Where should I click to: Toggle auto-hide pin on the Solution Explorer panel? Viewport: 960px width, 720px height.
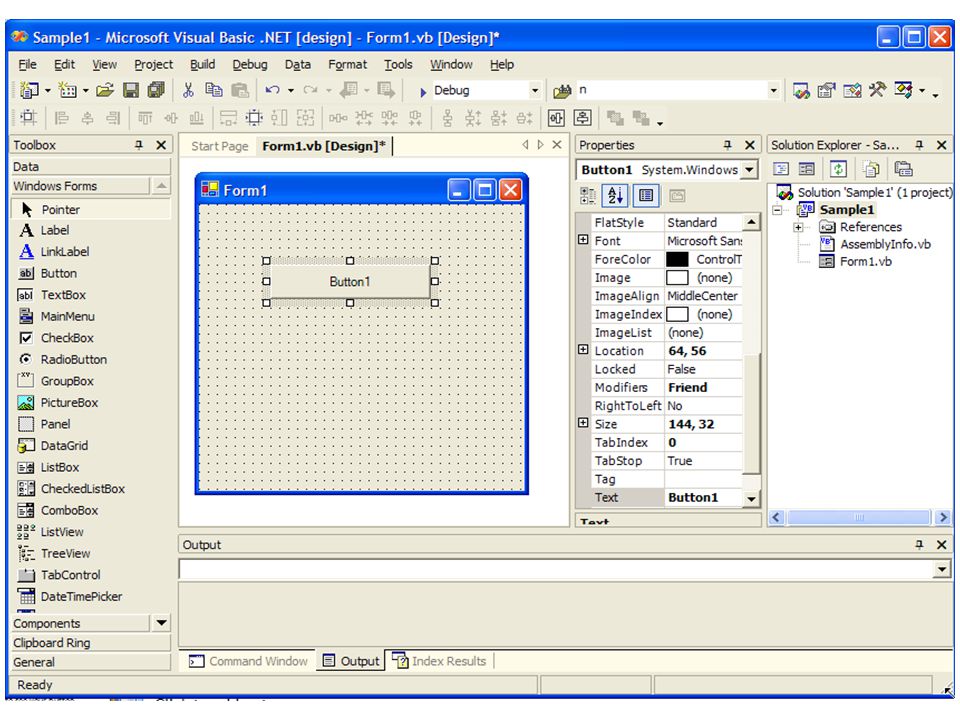pyautogui.click(x=919, y=145)
